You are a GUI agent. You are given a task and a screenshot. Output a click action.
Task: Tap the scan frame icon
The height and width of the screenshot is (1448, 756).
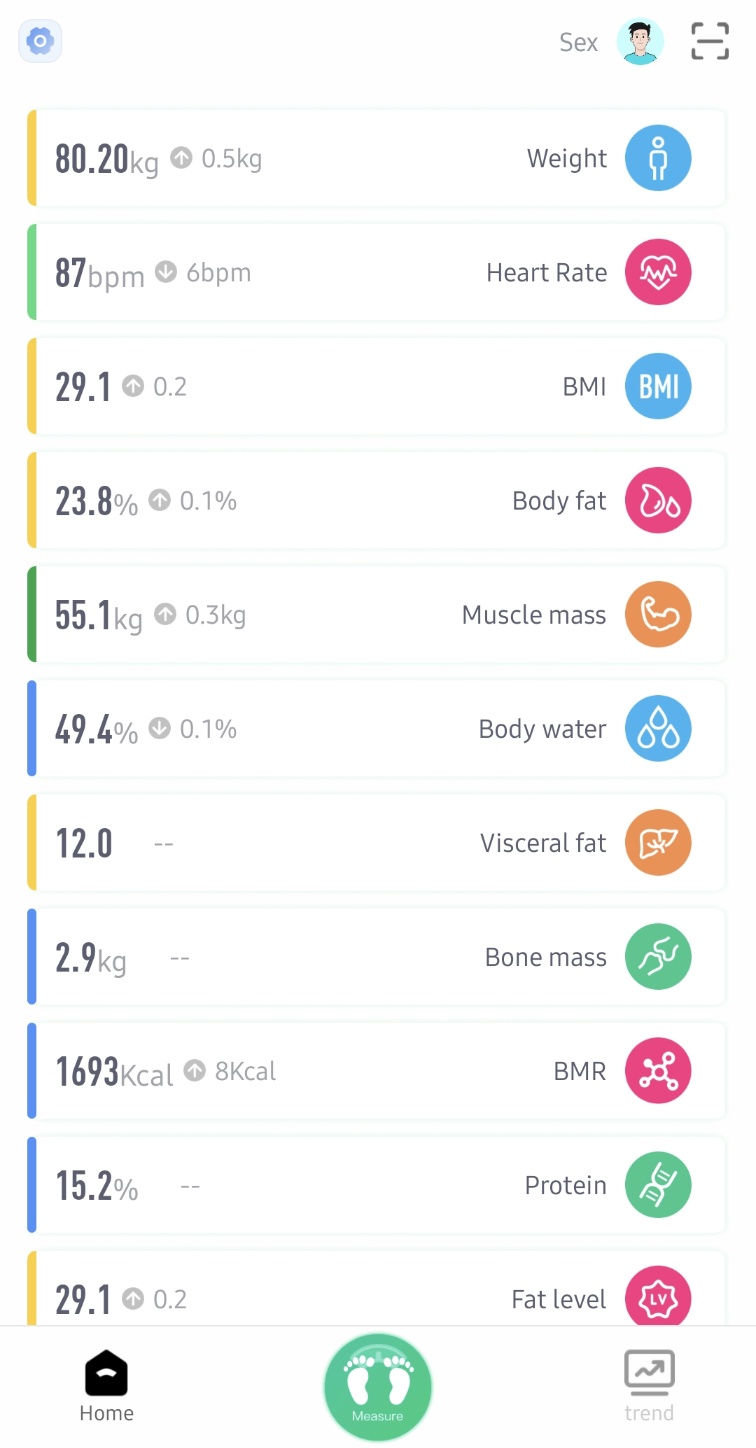coord(710,42)
